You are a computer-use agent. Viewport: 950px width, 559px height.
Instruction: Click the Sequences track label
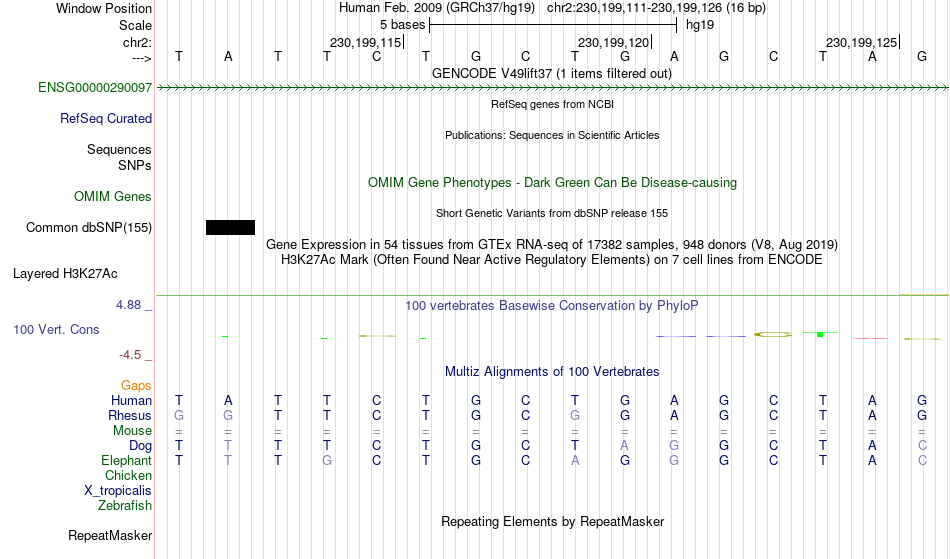coord(119,150)
